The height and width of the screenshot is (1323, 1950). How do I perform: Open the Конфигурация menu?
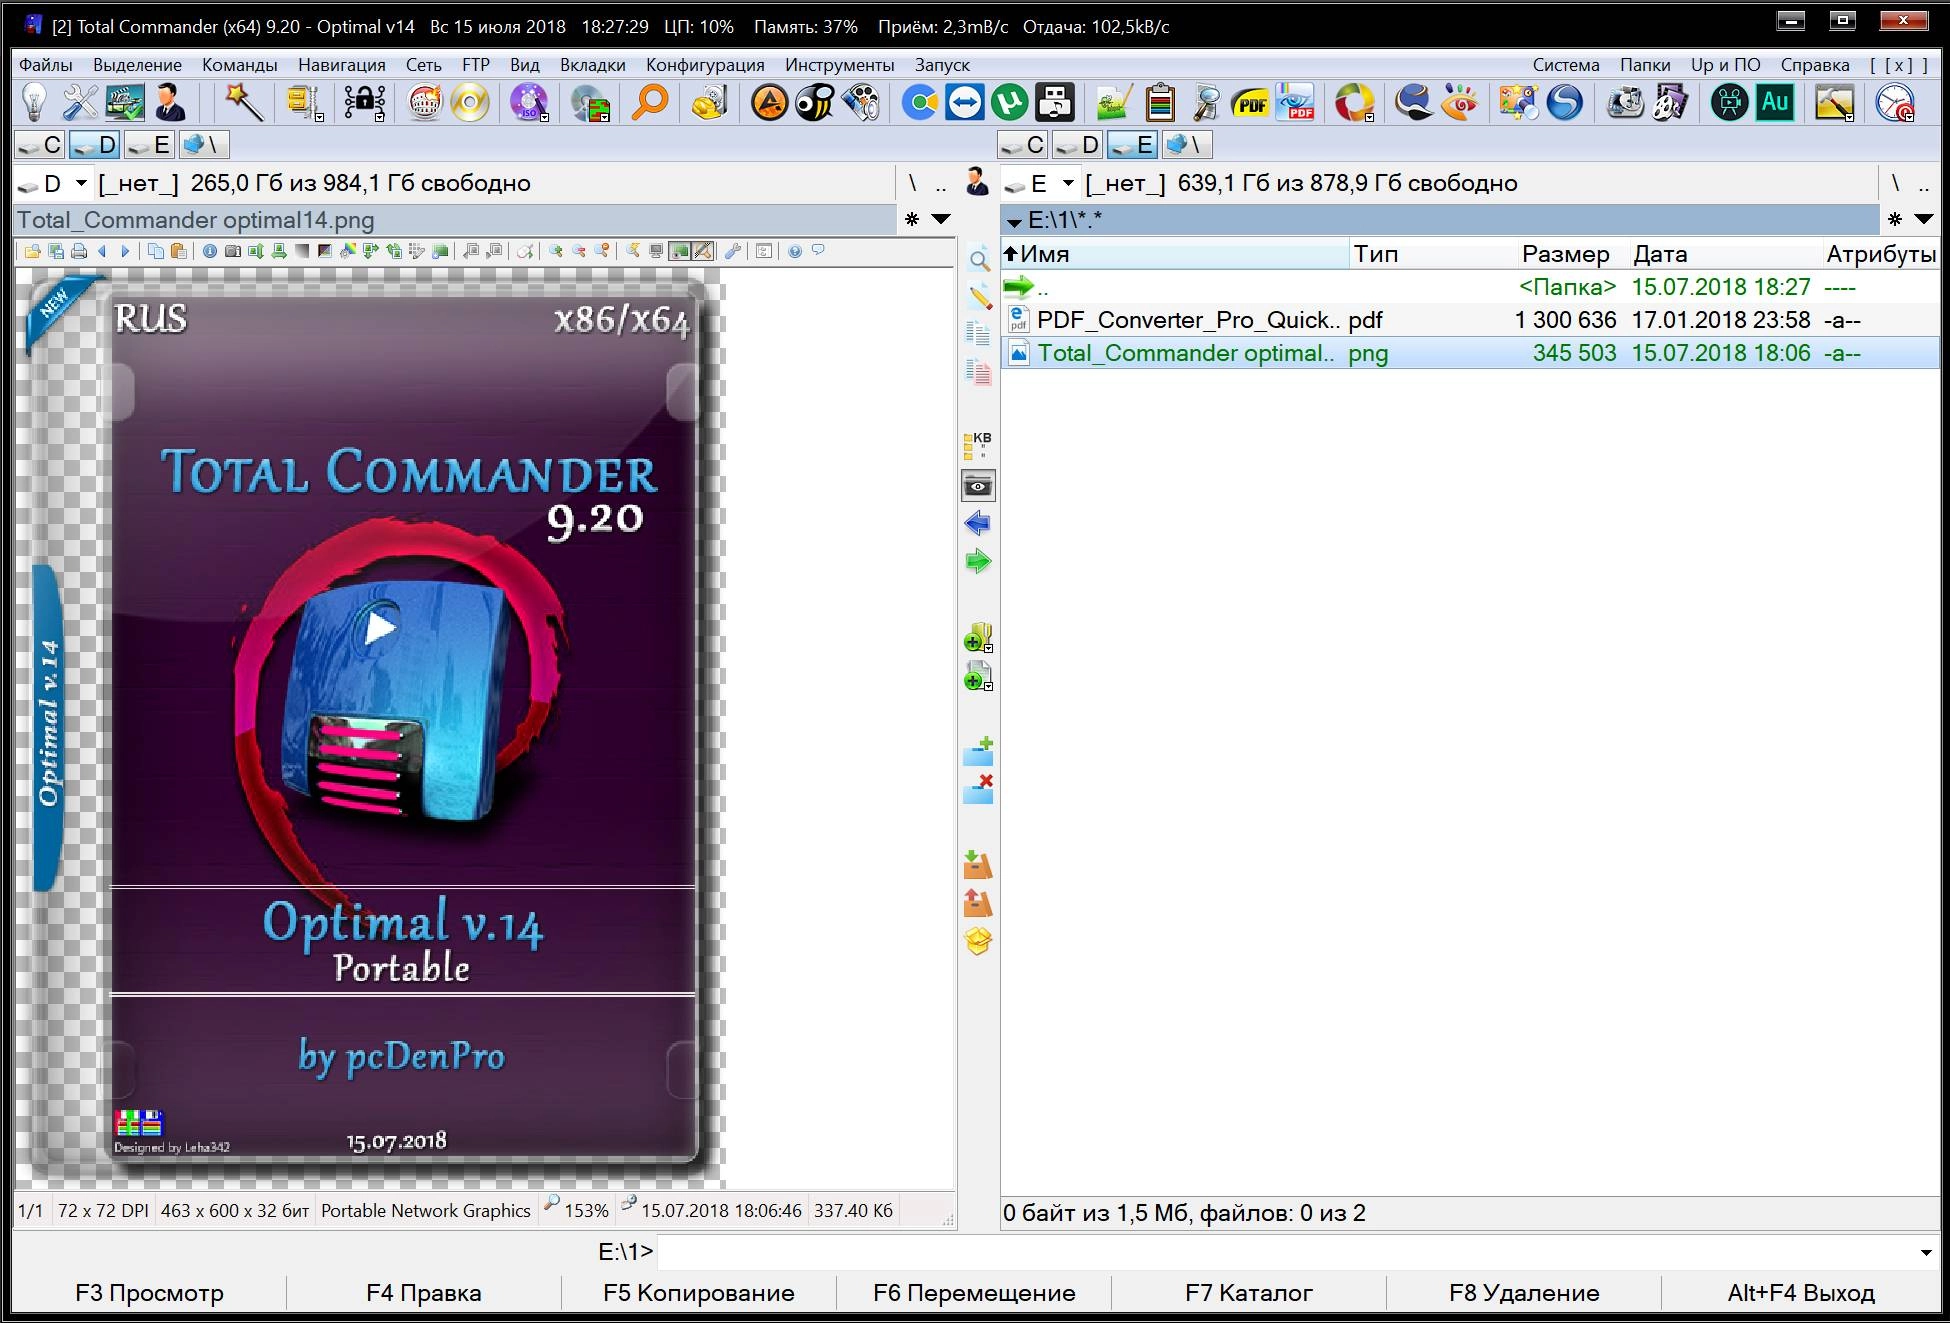click(x=705, y=65)
